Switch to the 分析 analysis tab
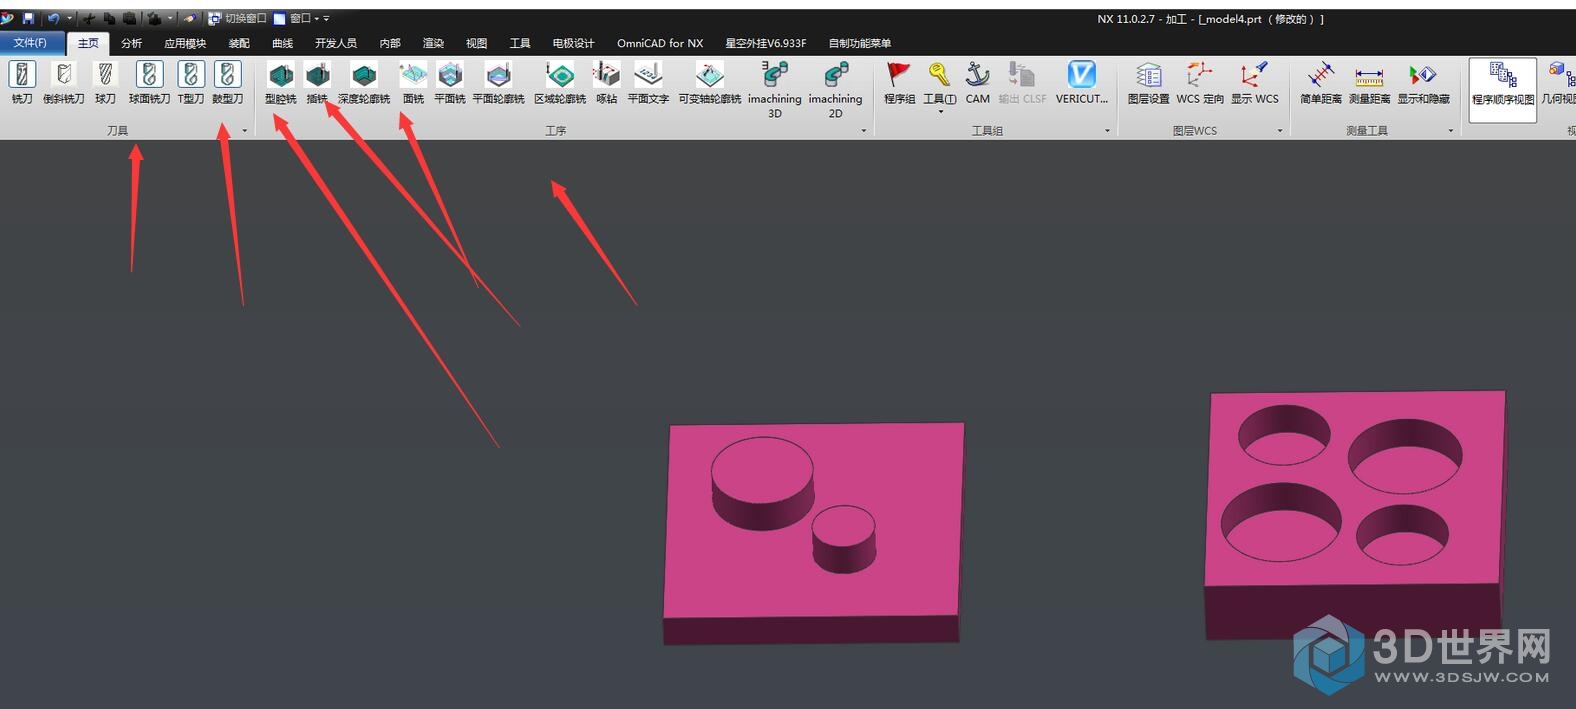 (131, 43)
